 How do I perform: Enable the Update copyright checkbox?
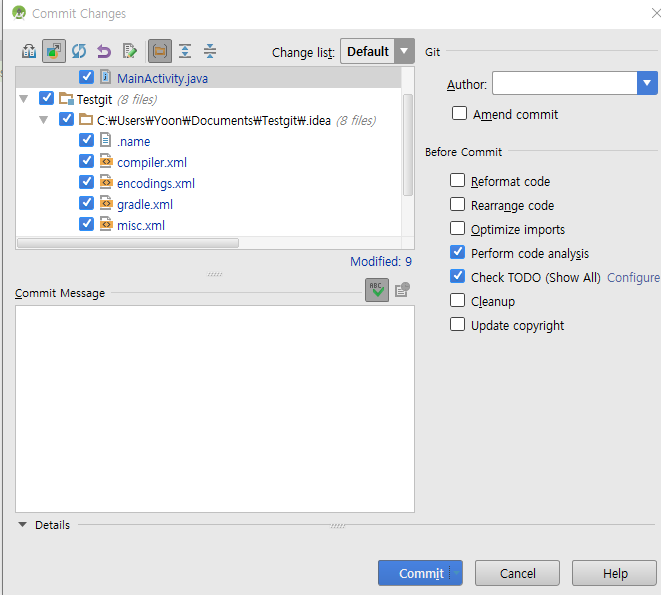click(x=457, y=325)
